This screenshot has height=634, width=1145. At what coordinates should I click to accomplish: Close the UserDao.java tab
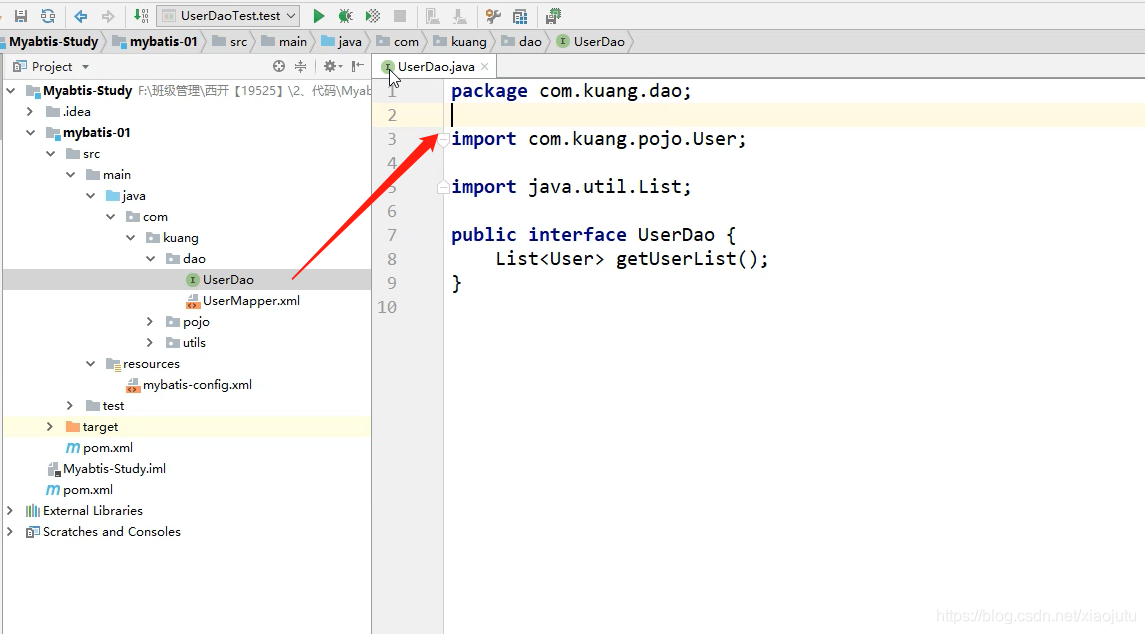[x=484, y=66]
